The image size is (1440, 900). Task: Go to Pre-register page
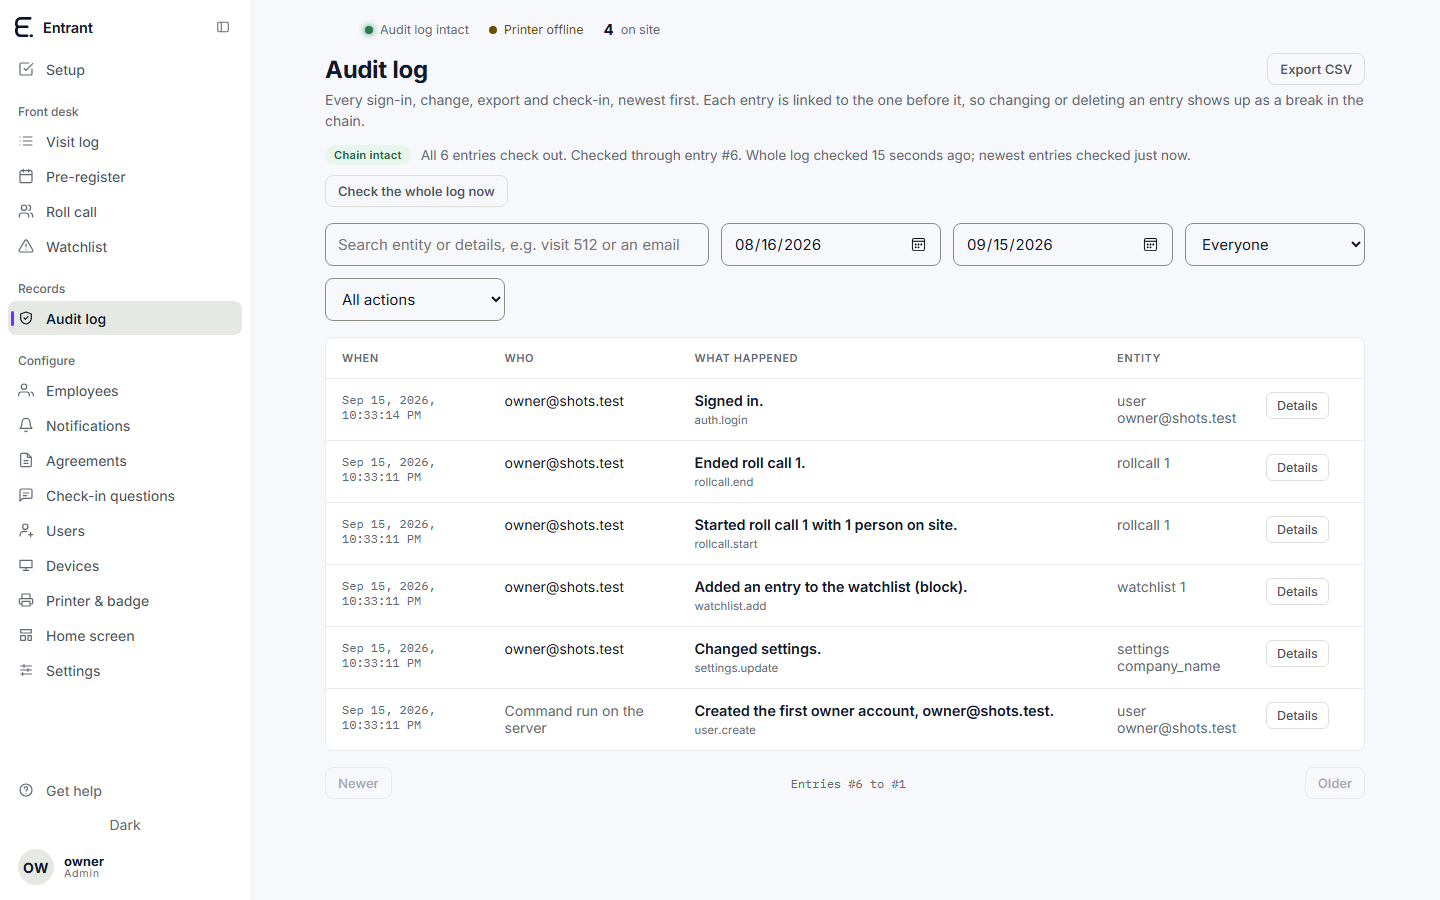pyautogui.click(x=125, y=177)
